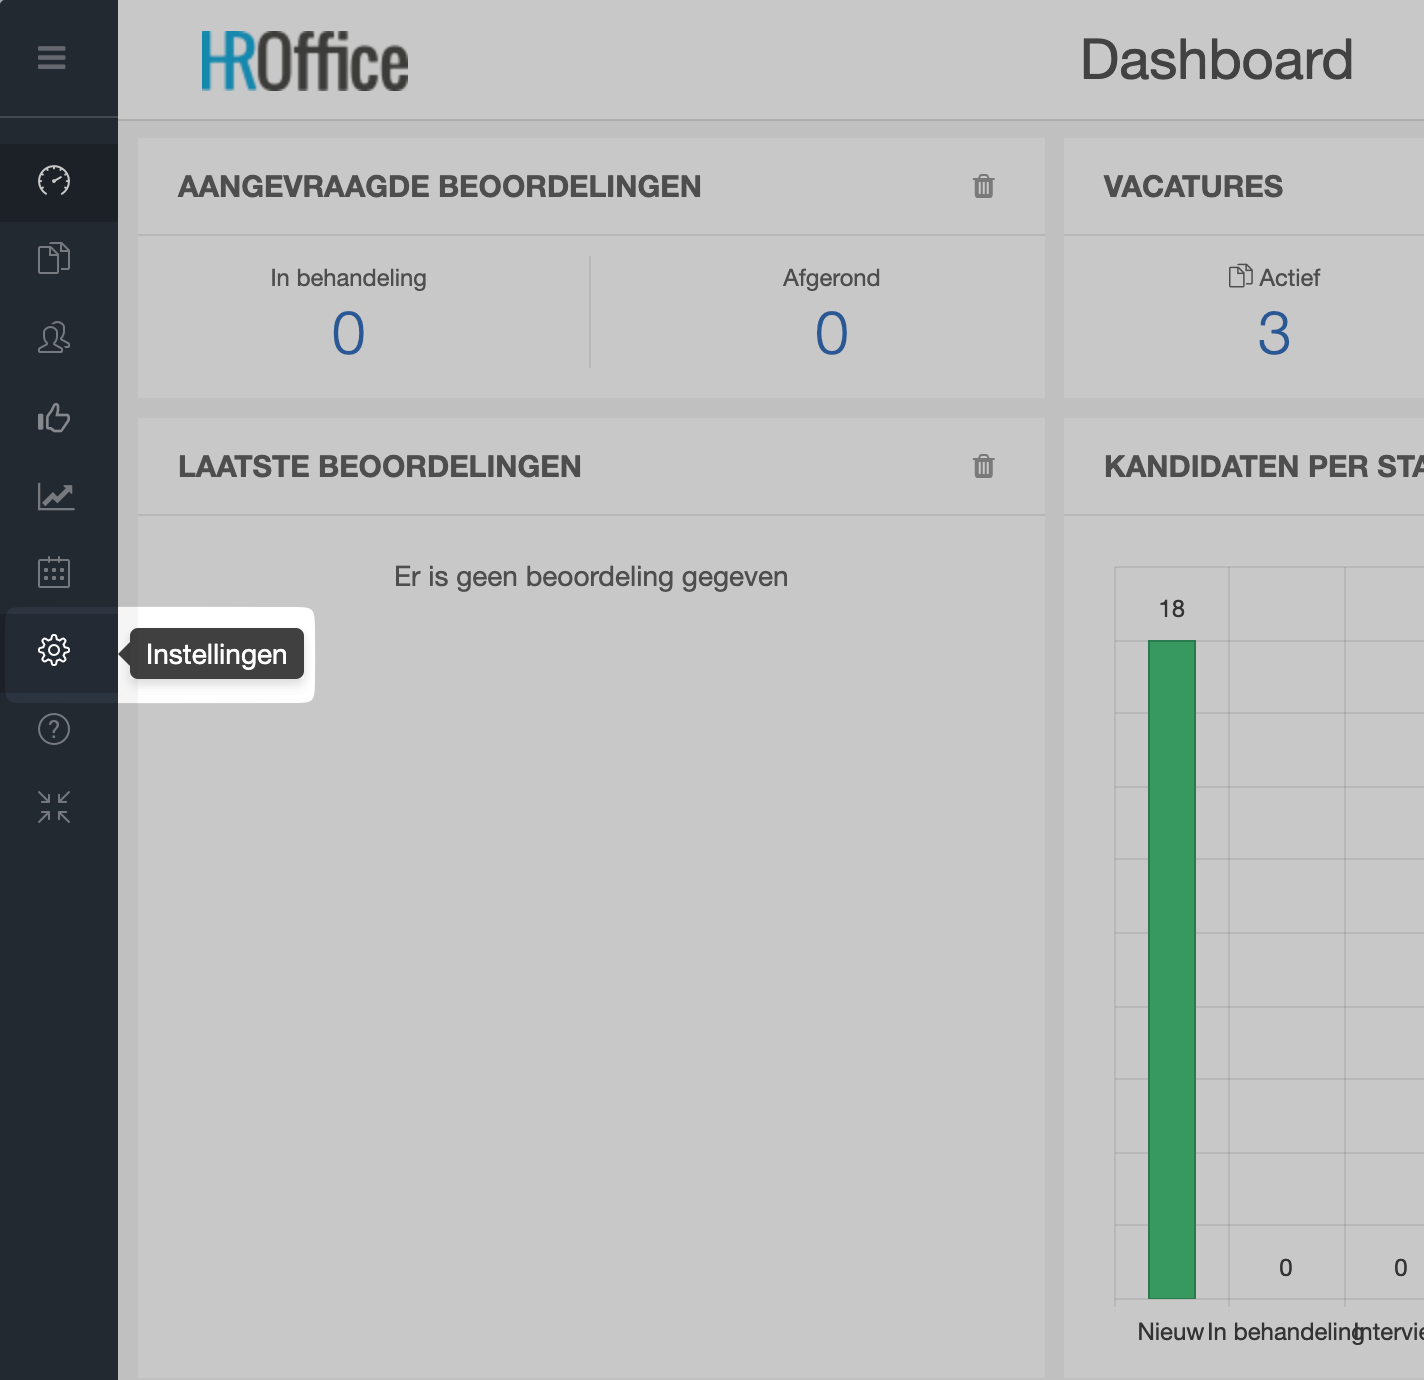
Task: Open candidates via the people sidebar icon
Action: (x=54, y=338)
